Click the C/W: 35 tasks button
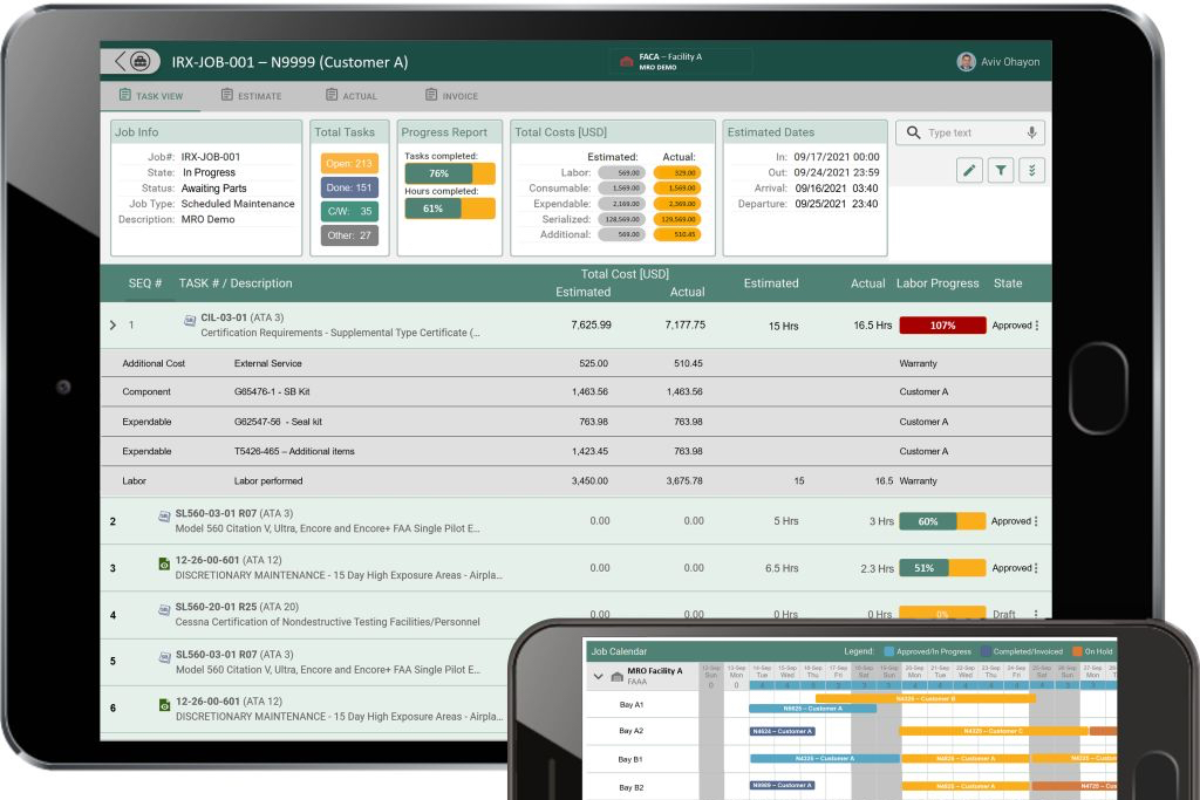This screenshot has height=800, width=1200. (x=349, y=211)
